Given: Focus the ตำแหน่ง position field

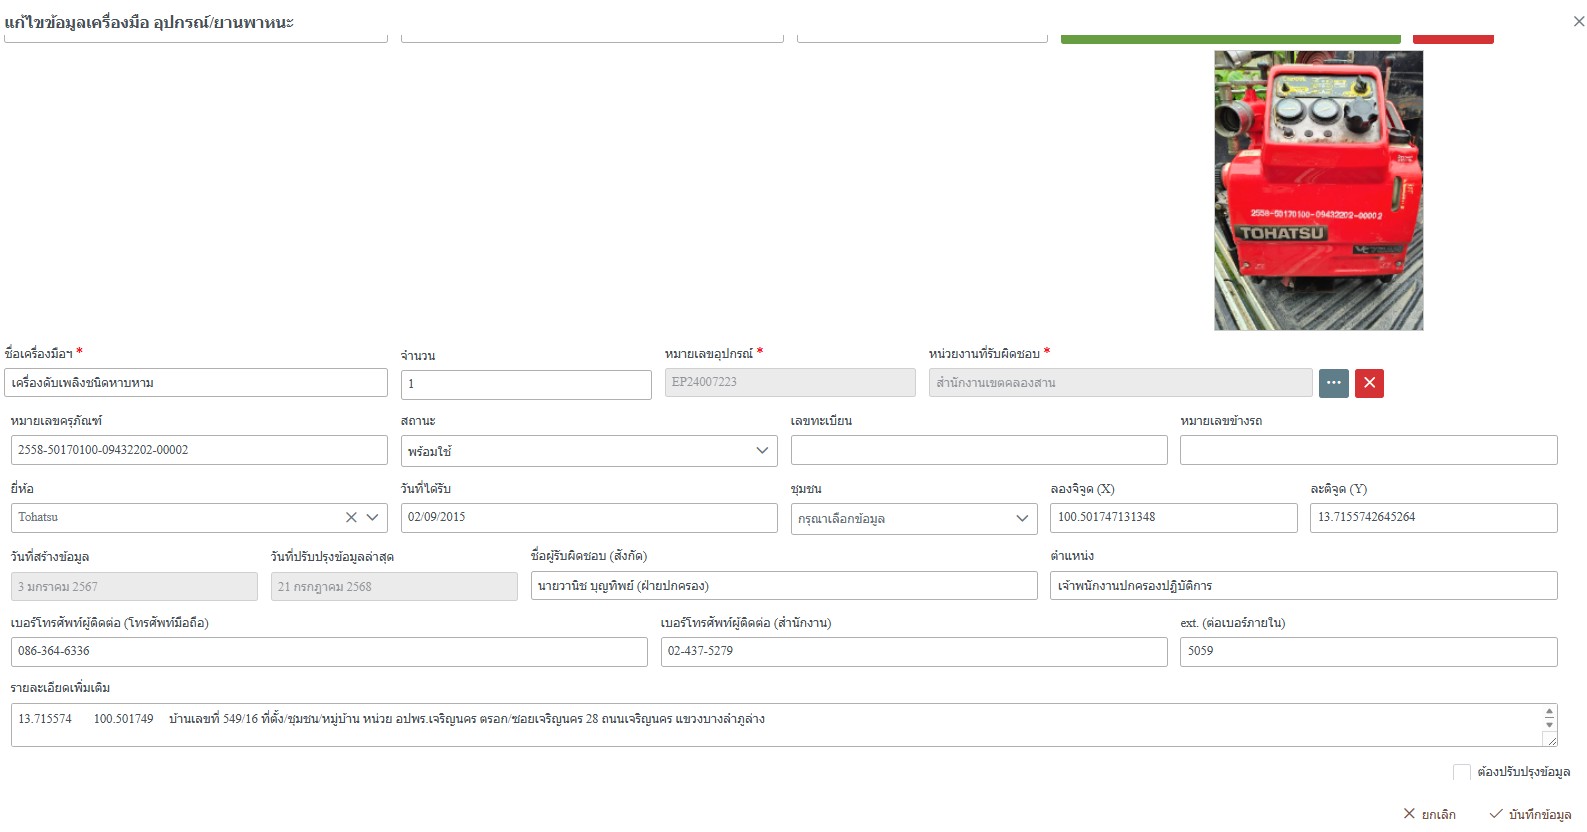Looking at the screenshot, I should [x=1304, y=586].
